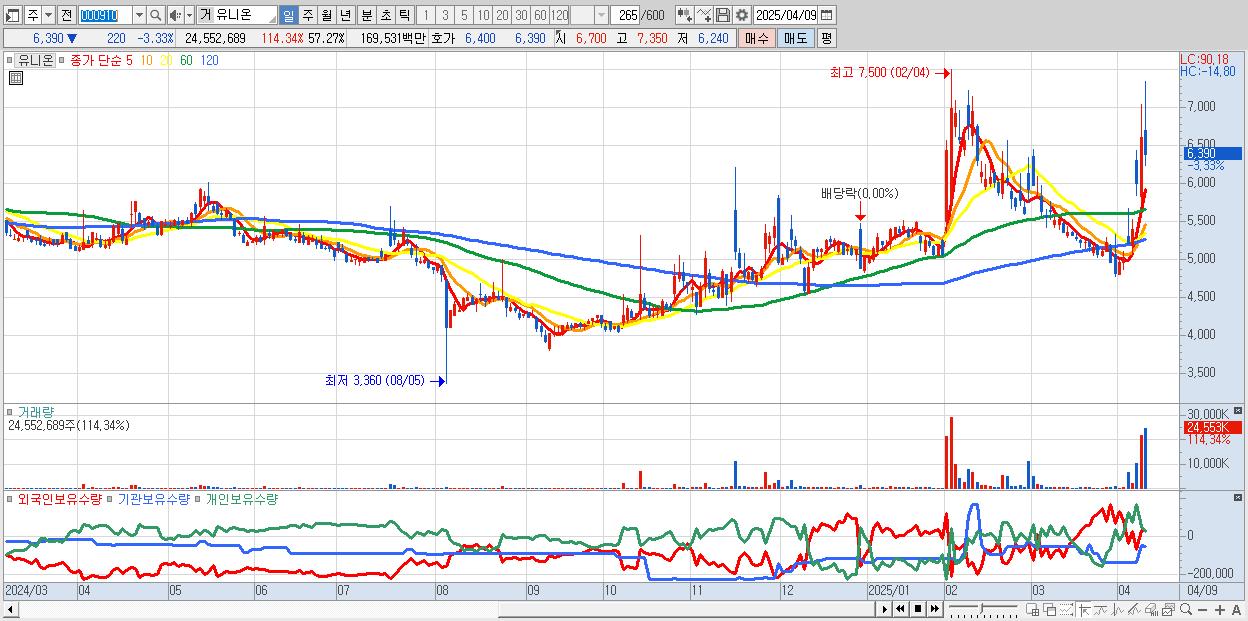Select the 틱 tick chart period
Screen dimensions: 1248x621
404,15
